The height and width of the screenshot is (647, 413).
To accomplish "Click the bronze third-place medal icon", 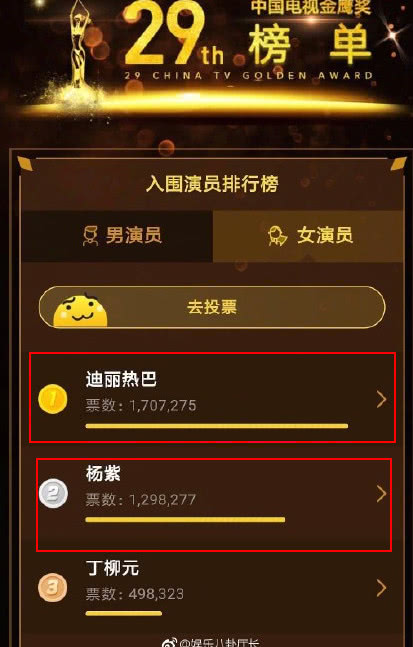I will [x=53, y=587].
